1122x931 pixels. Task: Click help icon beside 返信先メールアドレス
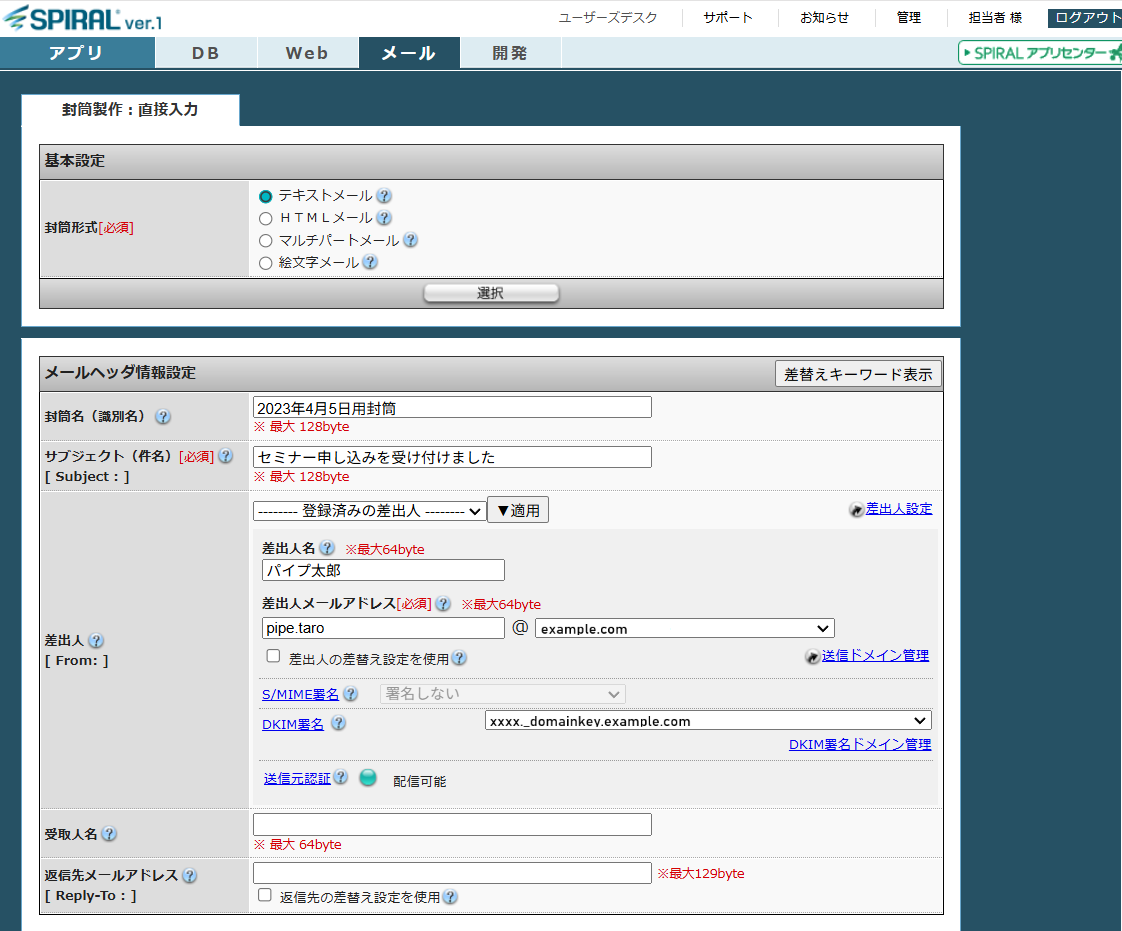tap(189, 876)
